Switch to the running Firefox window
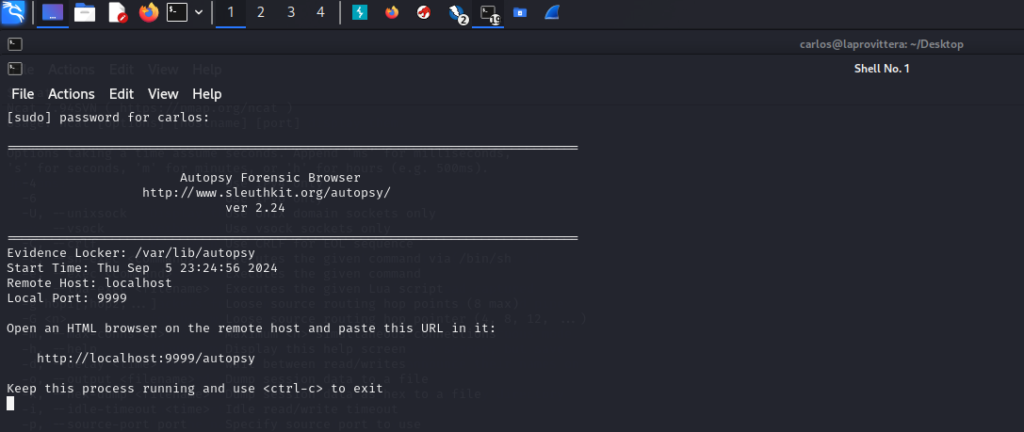1024x432 pixels. point(391,13)
